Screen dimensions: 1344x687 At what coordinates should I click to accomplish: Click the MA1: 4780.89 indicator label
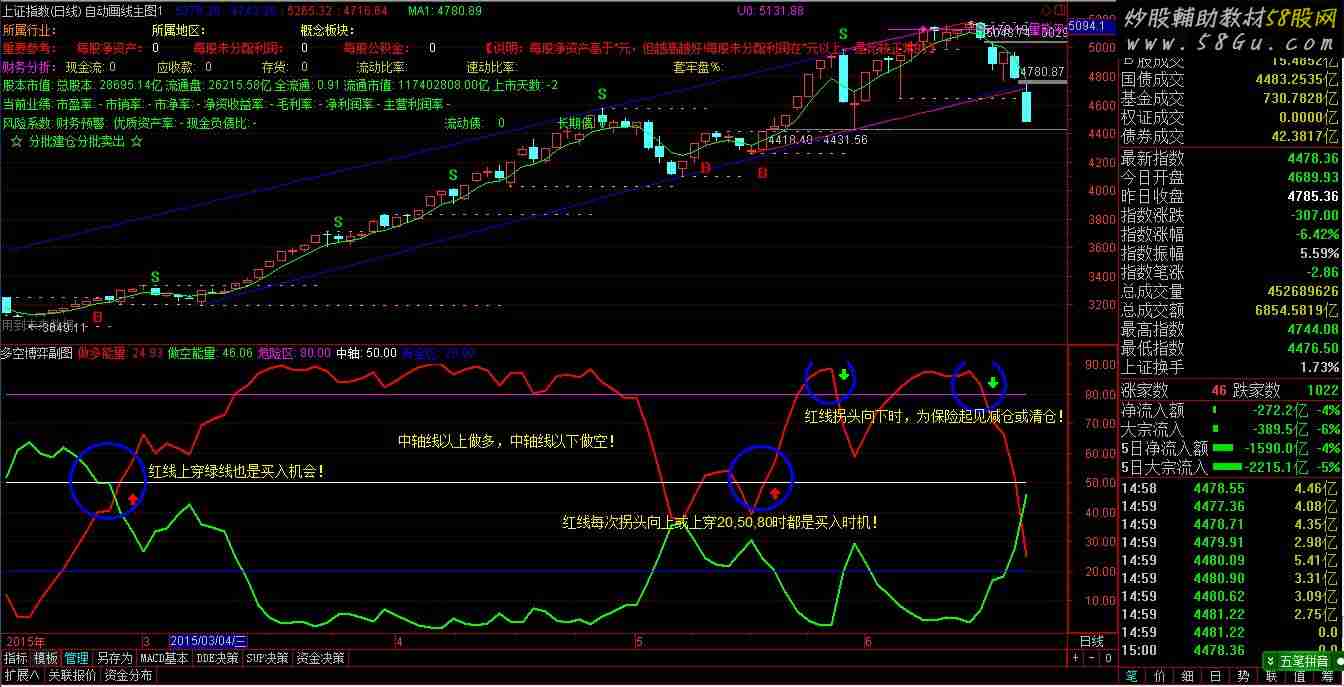click(x=445, y=11)
